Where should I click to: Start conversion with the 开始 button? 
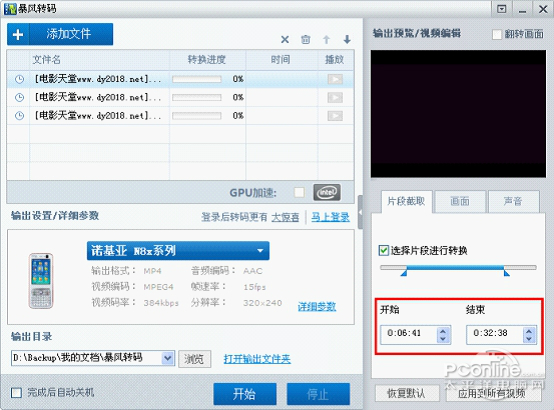[x=244, y=394]
